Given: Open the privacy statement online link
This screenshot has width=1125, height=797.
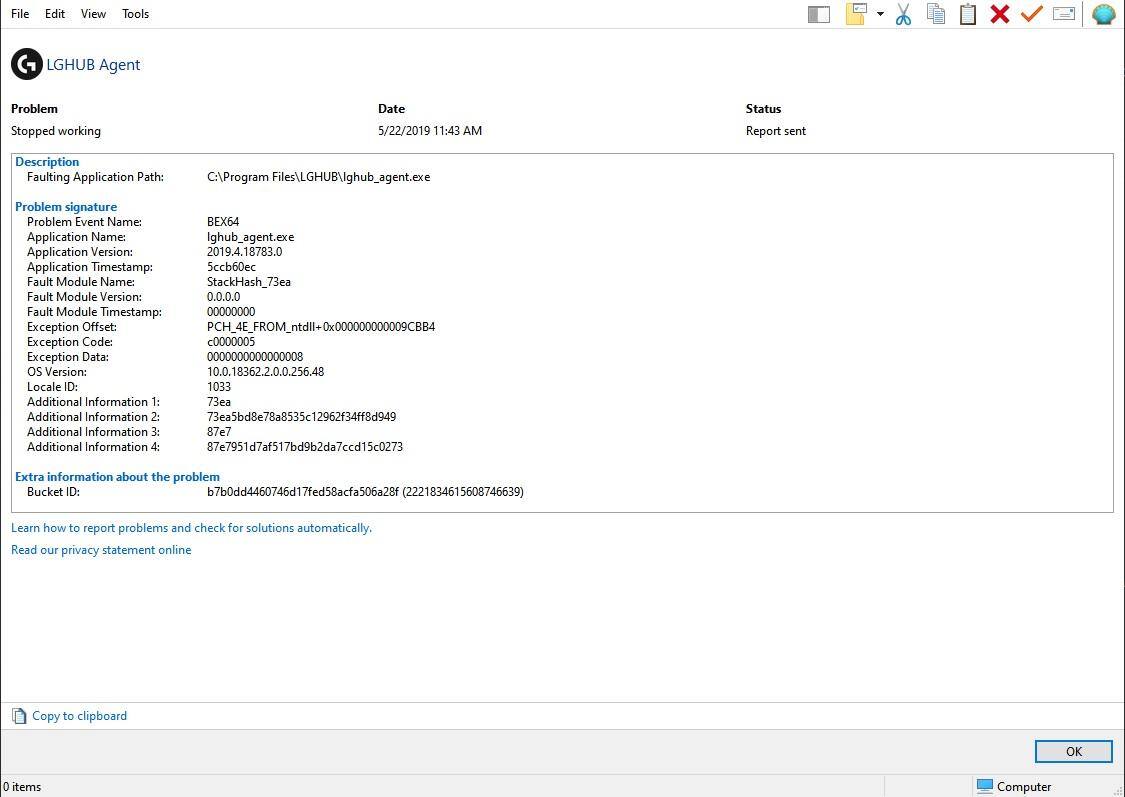Looking at the screenshot, I should 101,550.
